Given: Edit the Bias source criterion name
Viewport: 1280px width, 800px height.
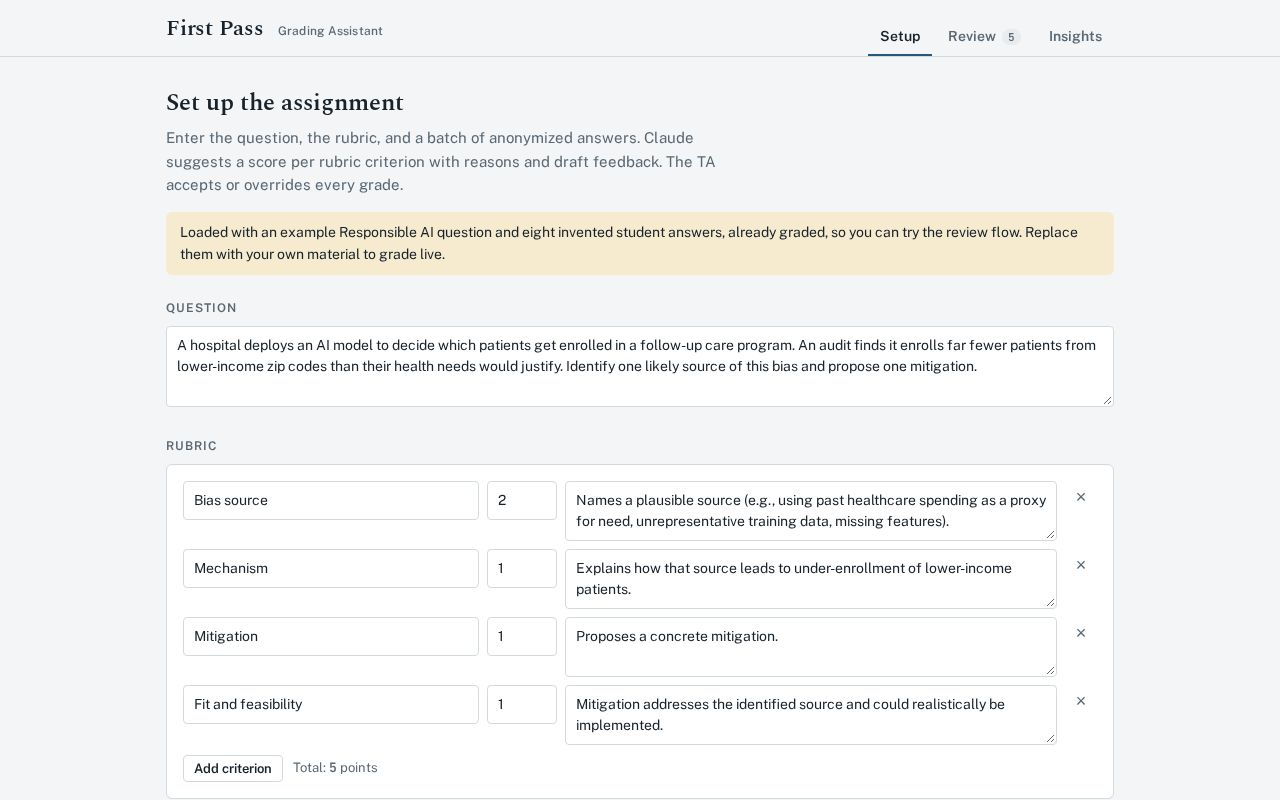Looking at the screenshot, I should [x=331, y=500].
